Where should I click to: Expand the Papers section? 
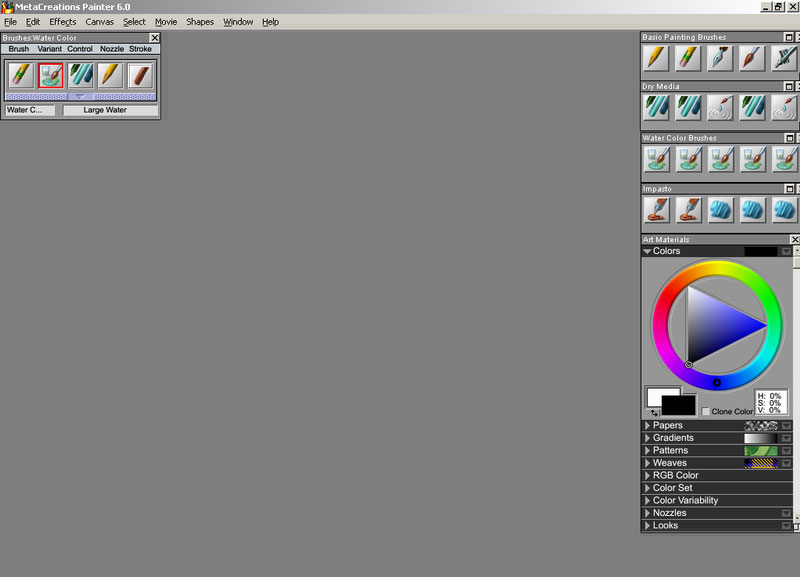[647, 425]
